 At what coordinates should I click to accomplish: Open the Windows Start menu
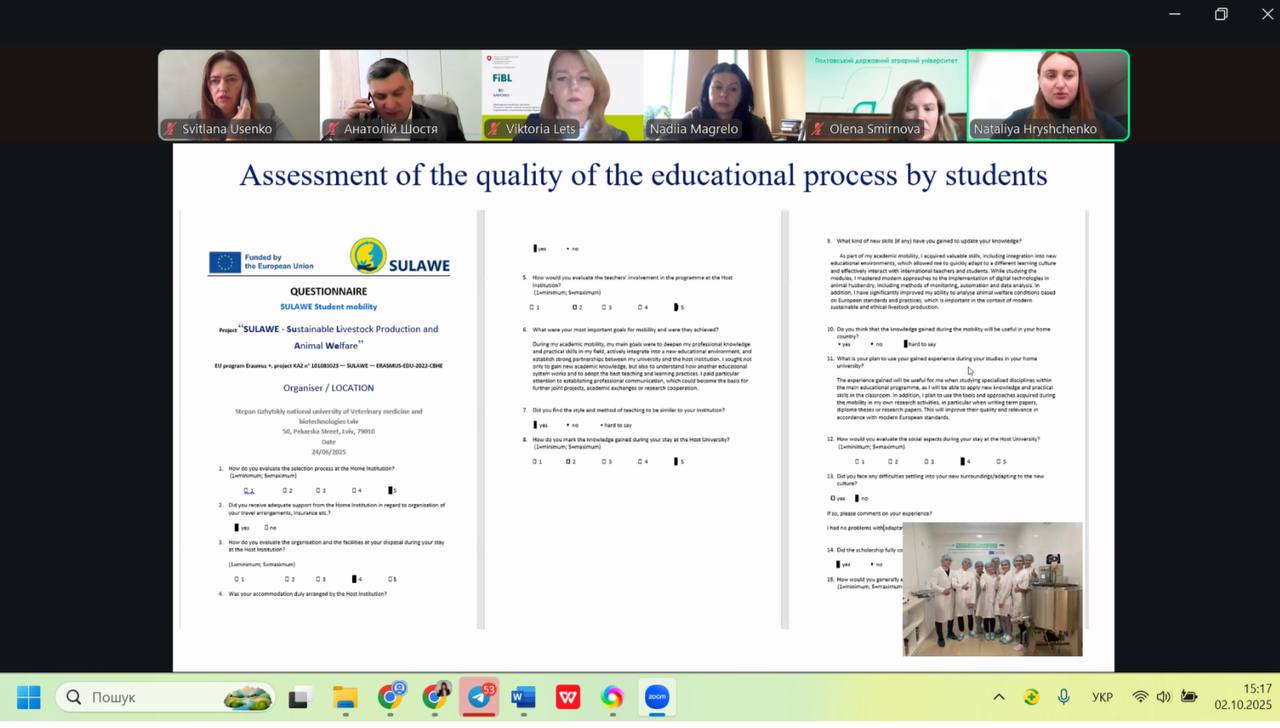point(29,697)
